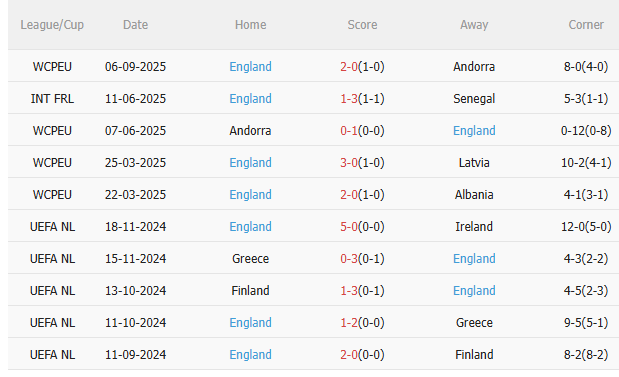Click England in the 11-09-2024 Finland row
The image size is (619, 377).
[250, 354]
